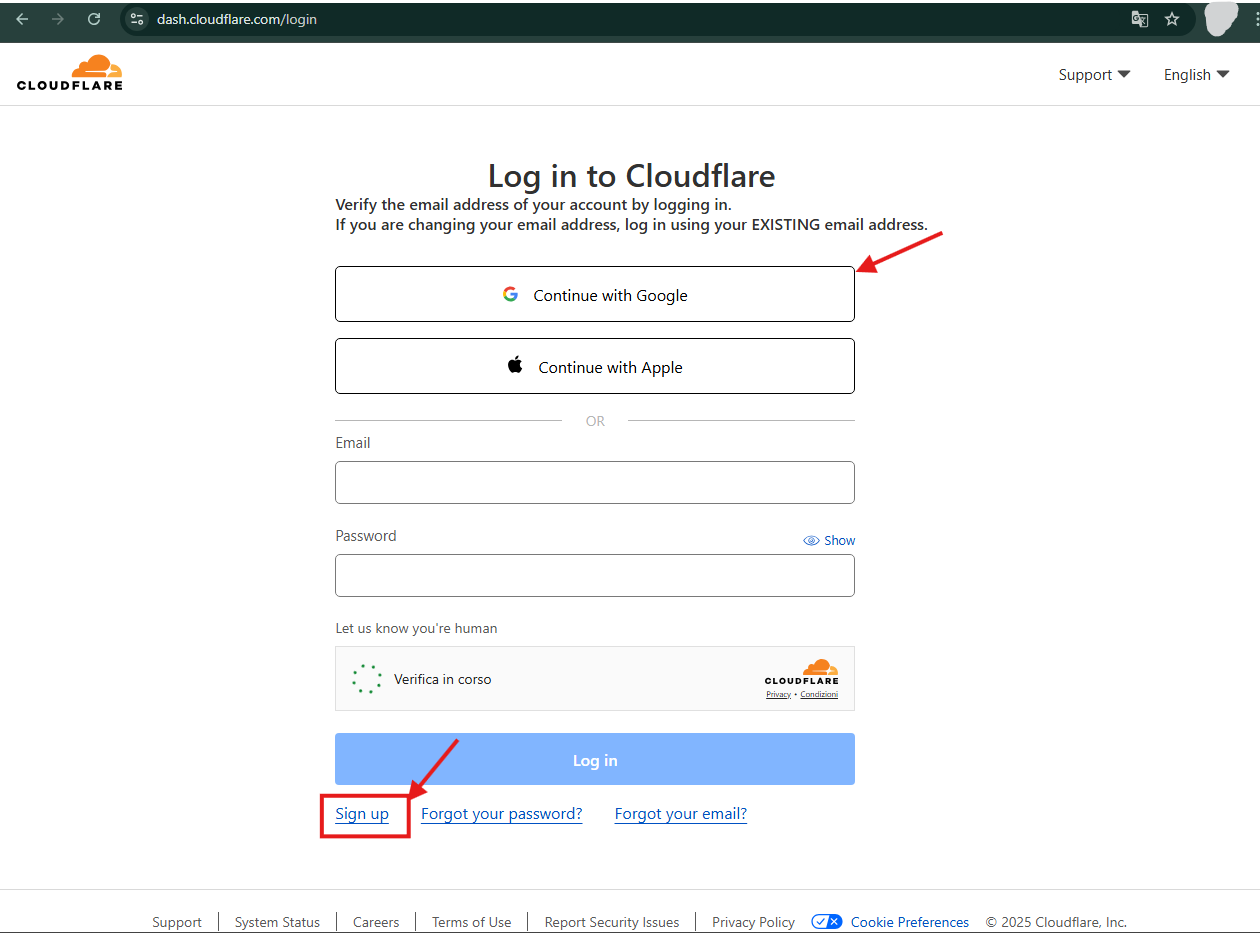
Task: Click the Privacy link in Turnstile widget
Action: pyautogui.click(x=778, y=694)
